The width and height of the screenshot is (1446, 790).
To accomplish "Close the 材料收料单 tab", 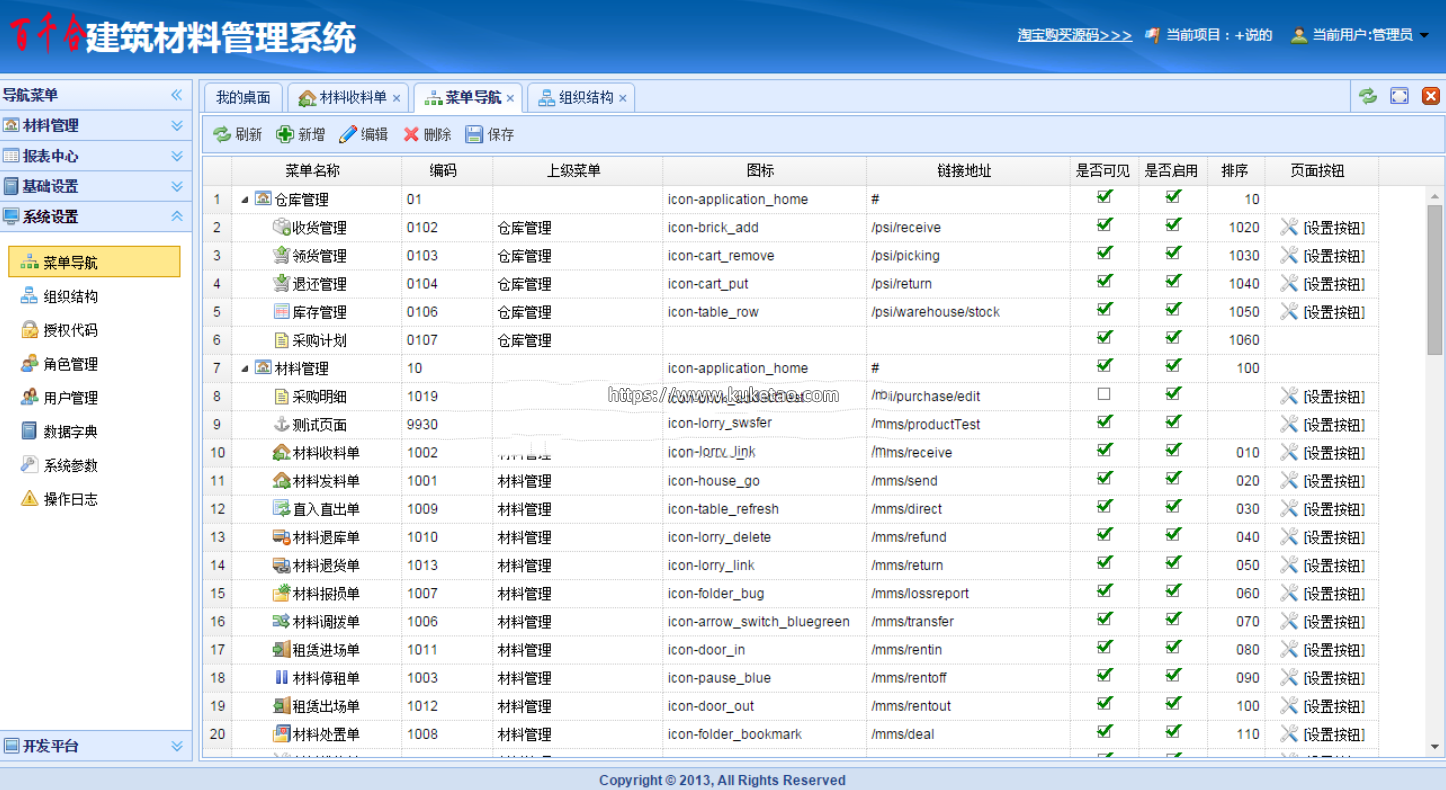I will pyautogui.click(x=397, y=98).
